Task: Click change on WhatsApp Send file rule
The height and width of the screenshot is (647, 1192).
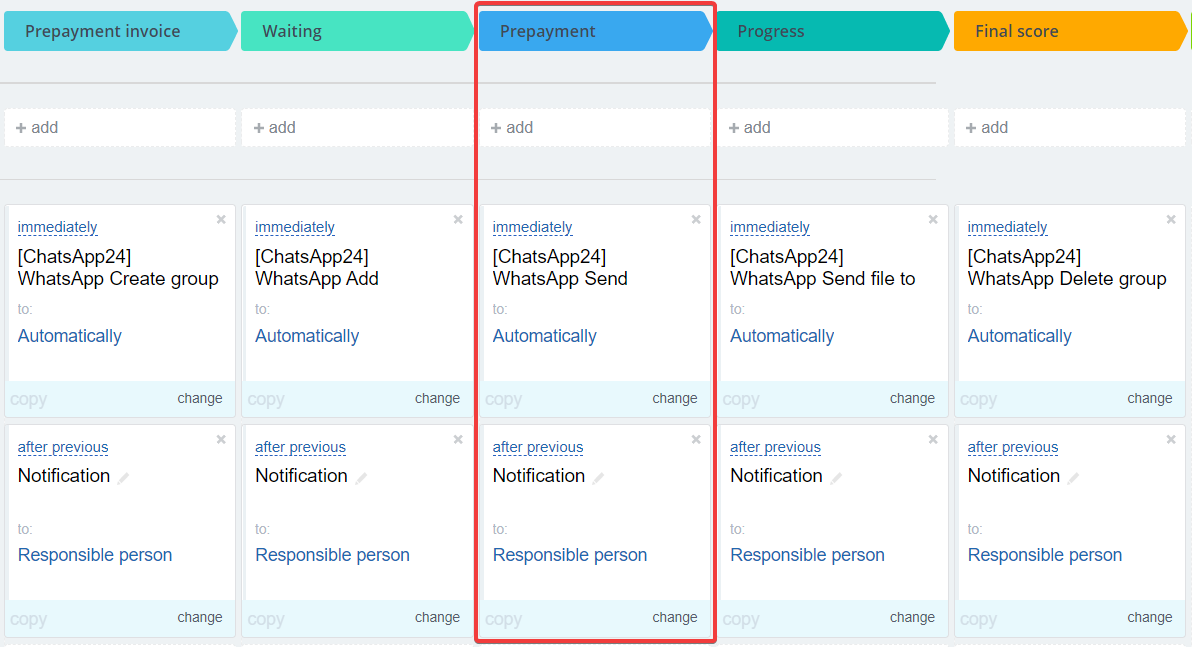Action: tap(912, 398)
